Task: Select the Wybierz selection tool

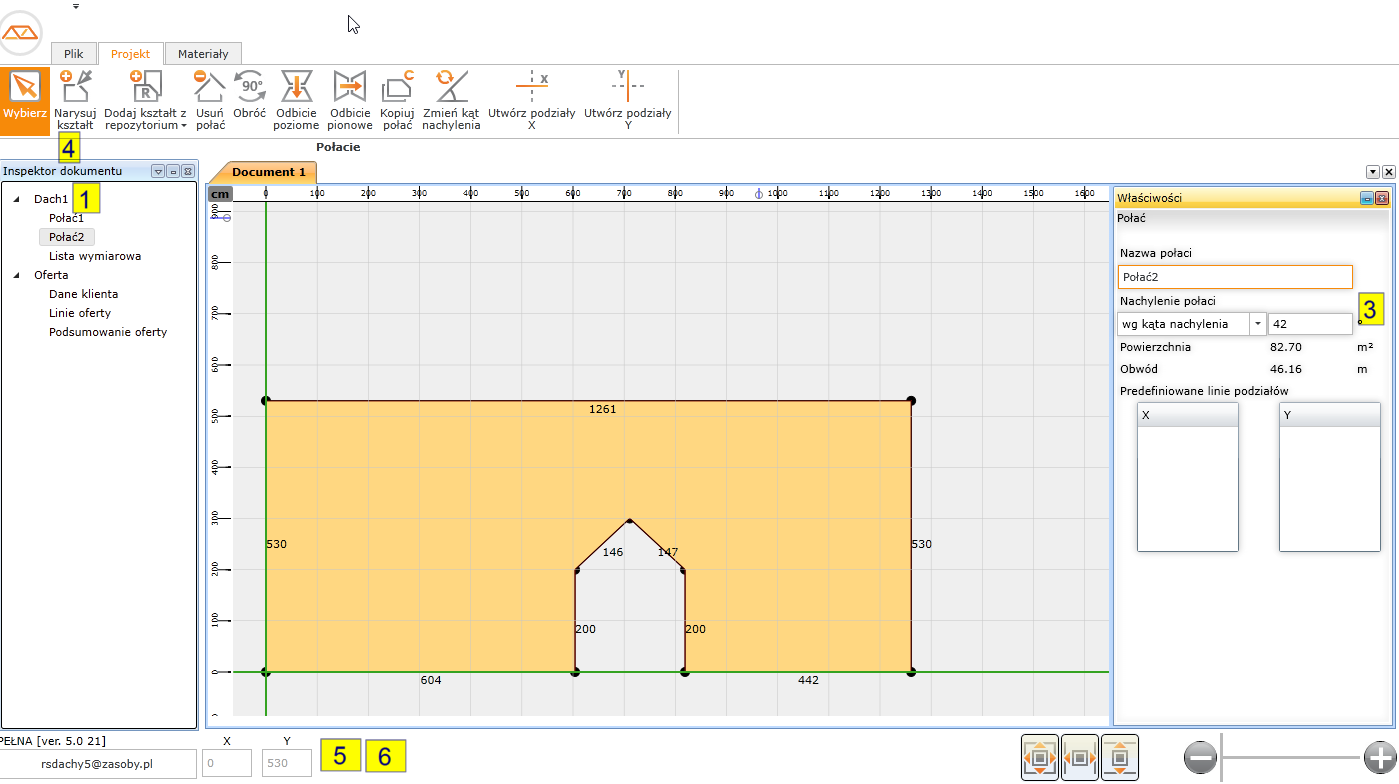Action: point(25,97)
